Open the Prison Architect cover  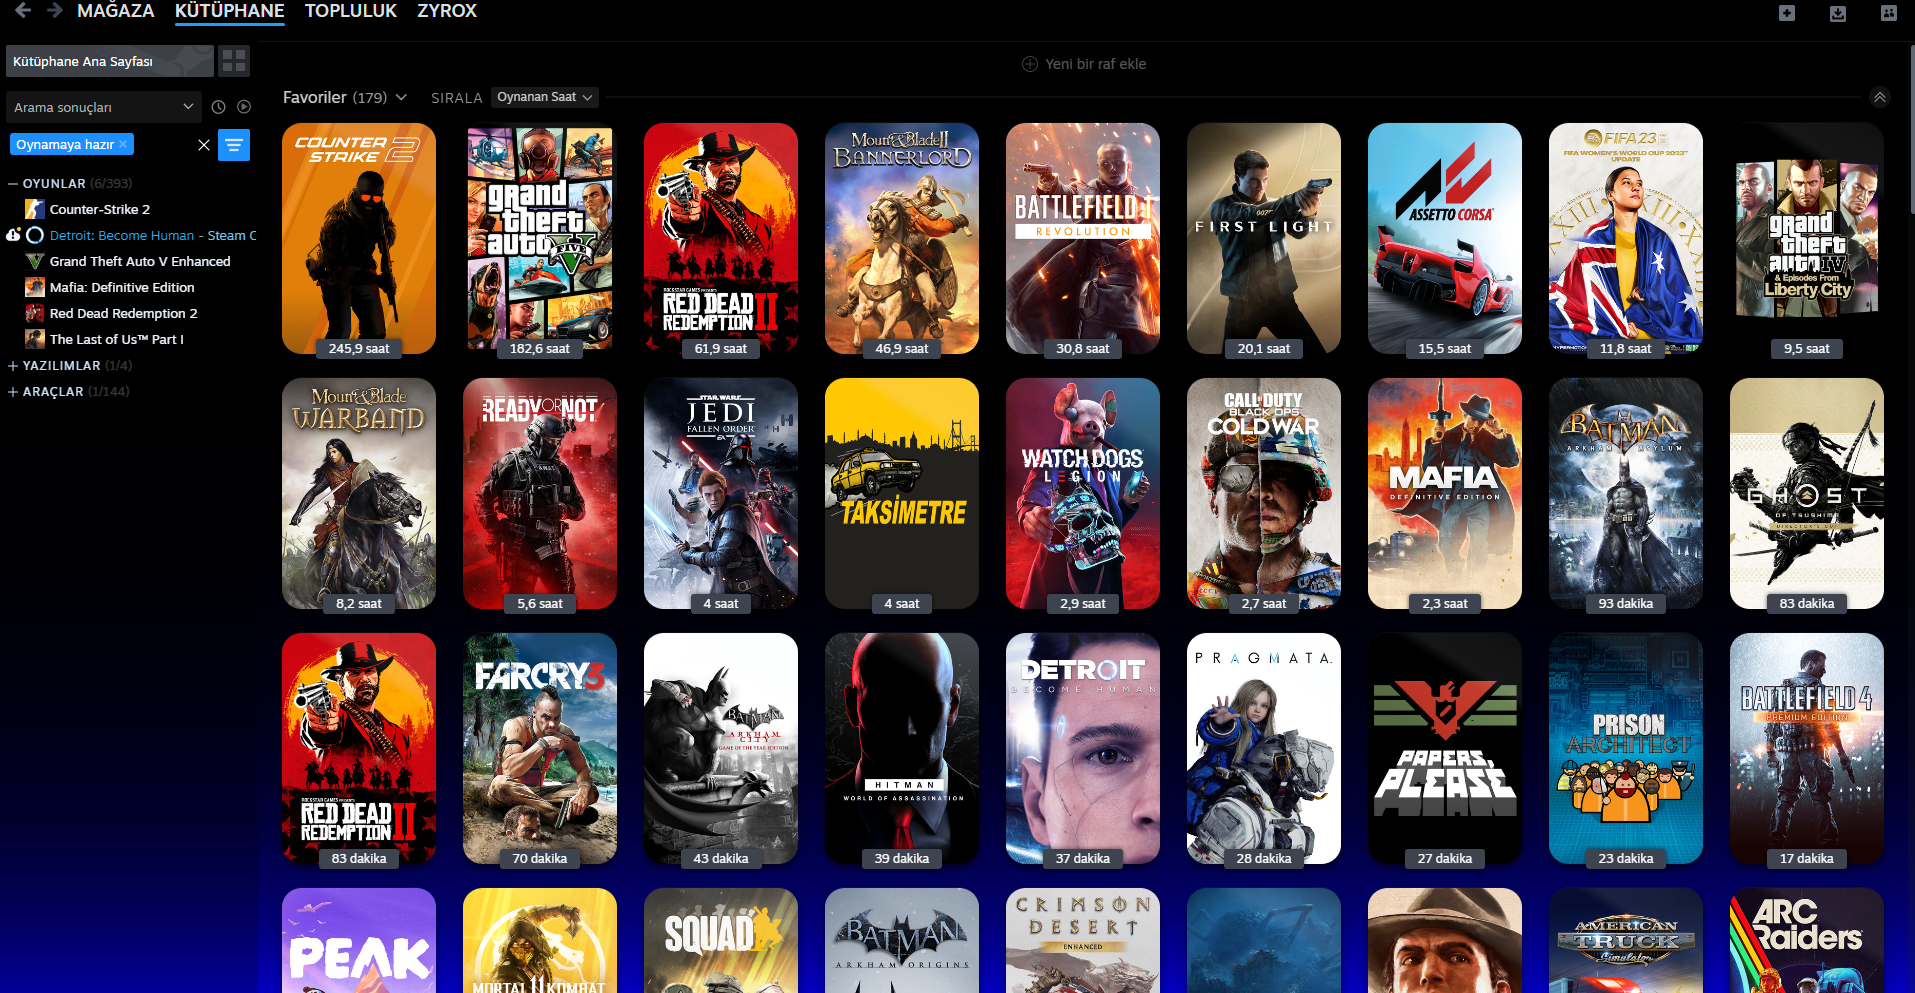pyautogui.click(x=1626, y=748)
